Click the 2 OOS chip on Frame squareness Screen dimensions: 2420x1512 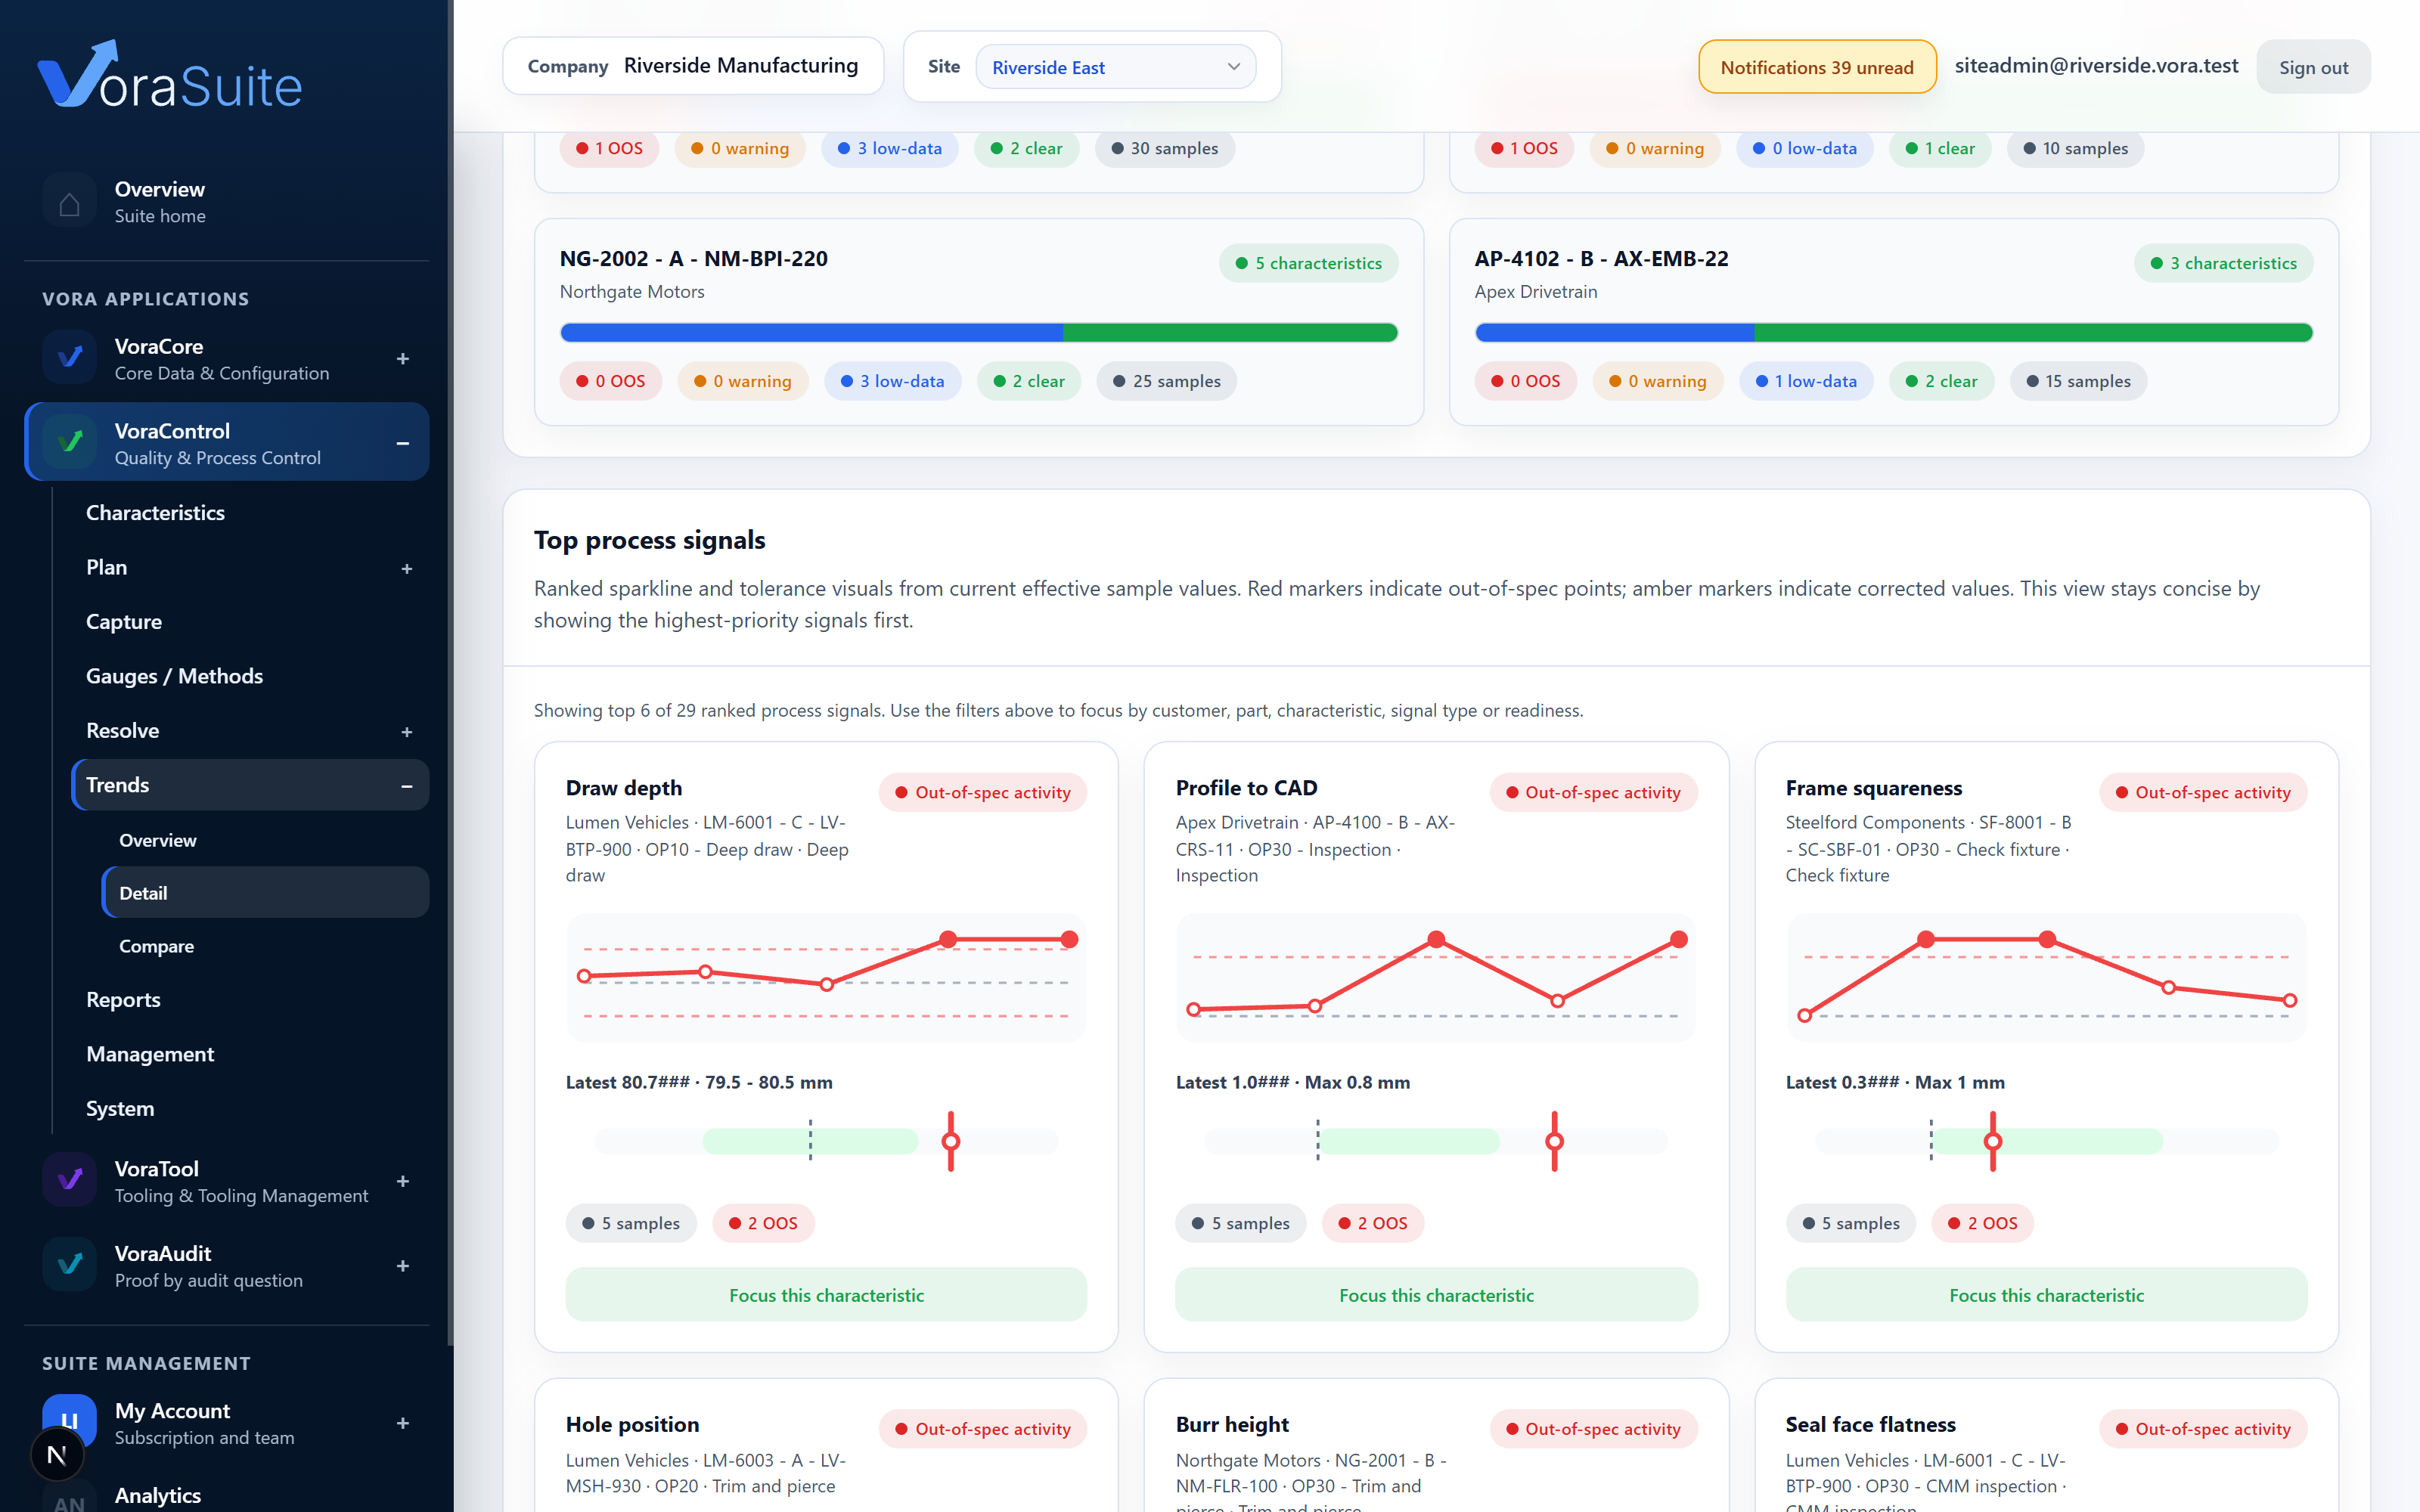tap(1983, 1223)
